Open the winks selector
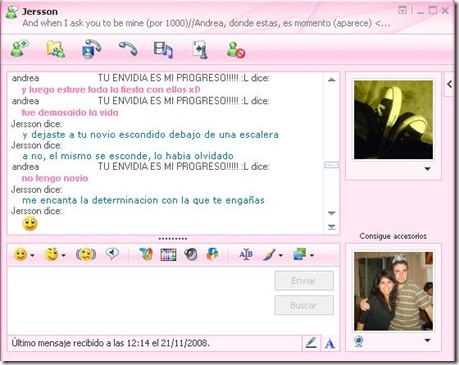The height and width of the screenshot is (365, 459). [x=52, y=255]
